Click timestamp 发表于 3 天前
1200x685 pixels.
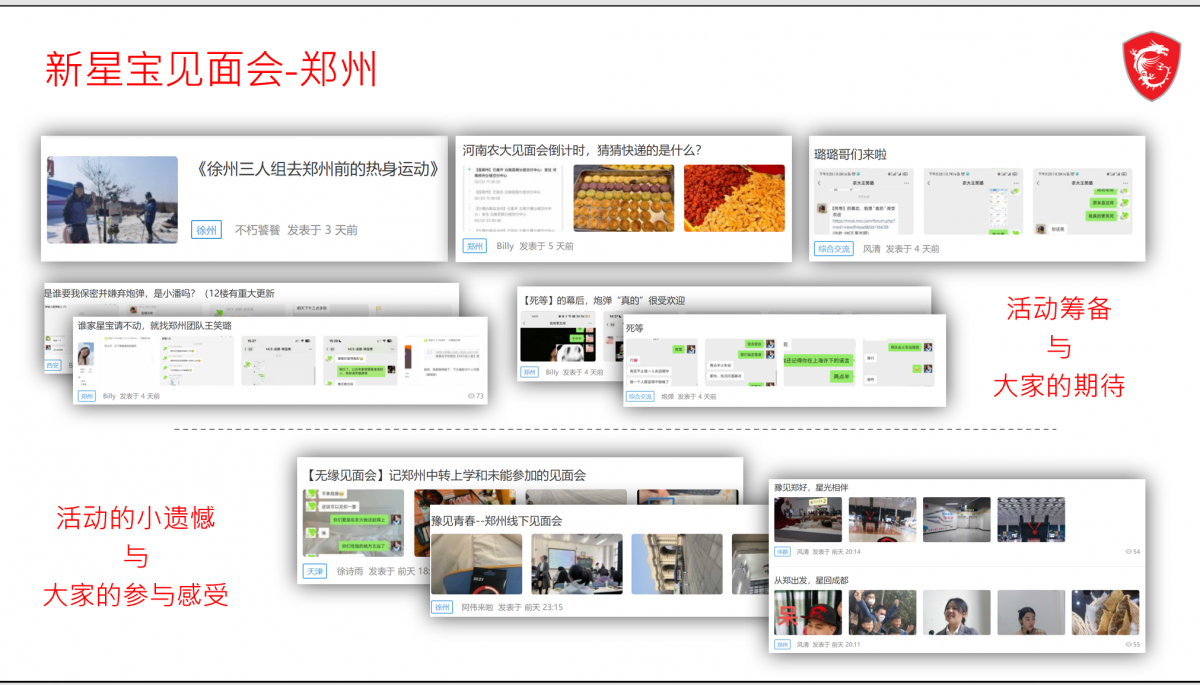[x=322, y=230]
